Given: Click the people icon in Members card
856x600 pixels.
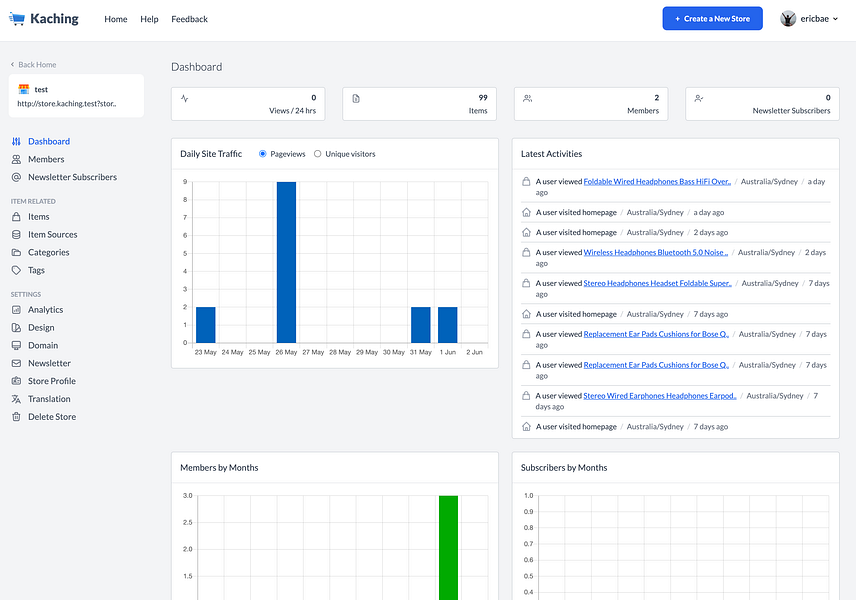Looking at the screenshot, I should (527, 99).
